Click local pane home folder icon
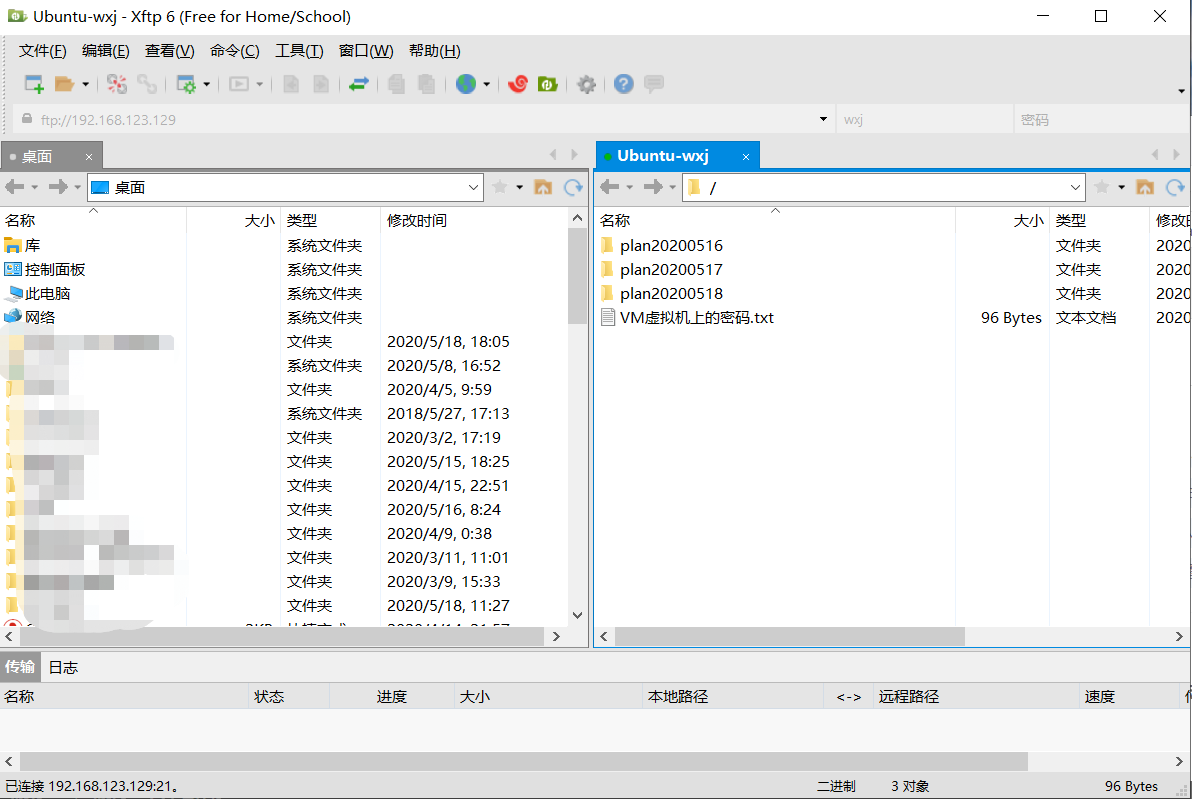This screenshot has width=1192, height=799. coord(543,187)
